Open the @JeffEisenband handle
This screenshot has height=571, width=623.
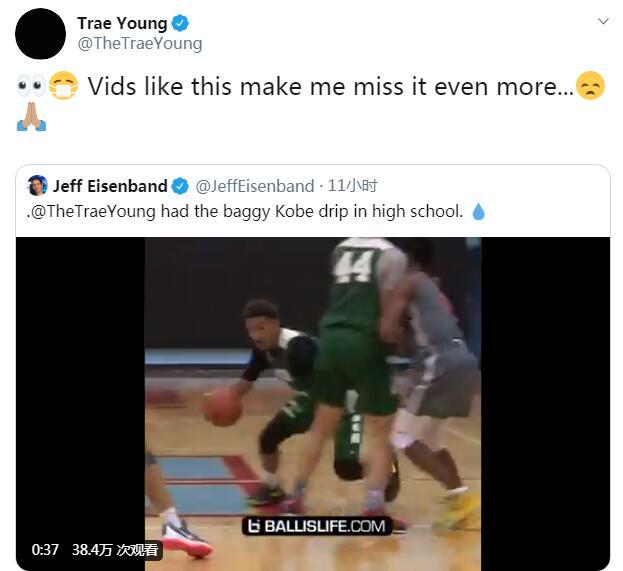click(255, 186)
